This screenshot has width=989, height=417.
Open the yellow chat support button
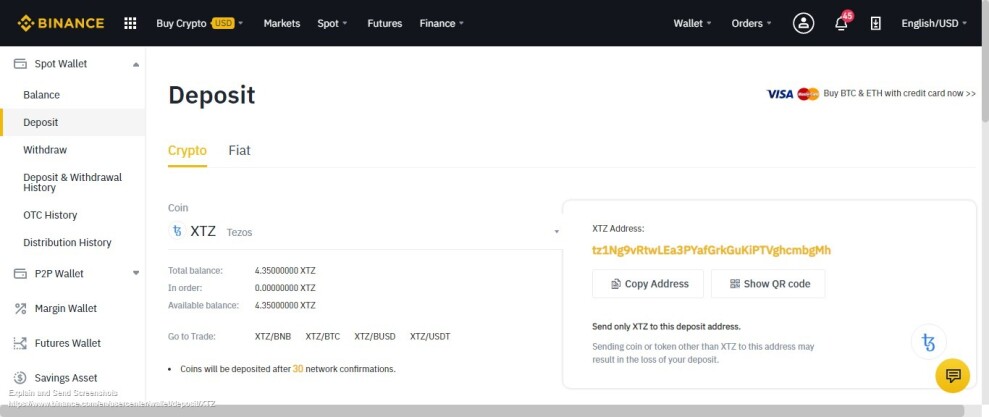(952, 376)
